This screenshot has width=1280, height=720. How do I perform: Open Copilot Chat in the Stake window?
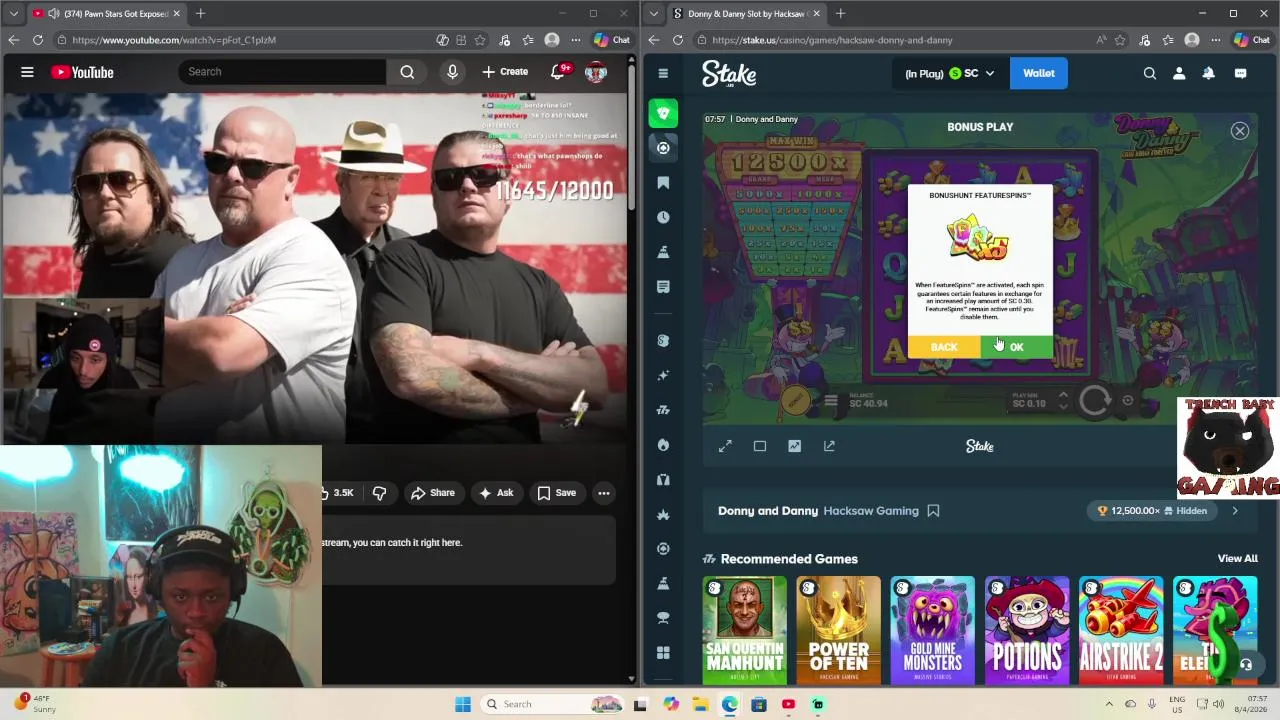tap(1252, 40)
